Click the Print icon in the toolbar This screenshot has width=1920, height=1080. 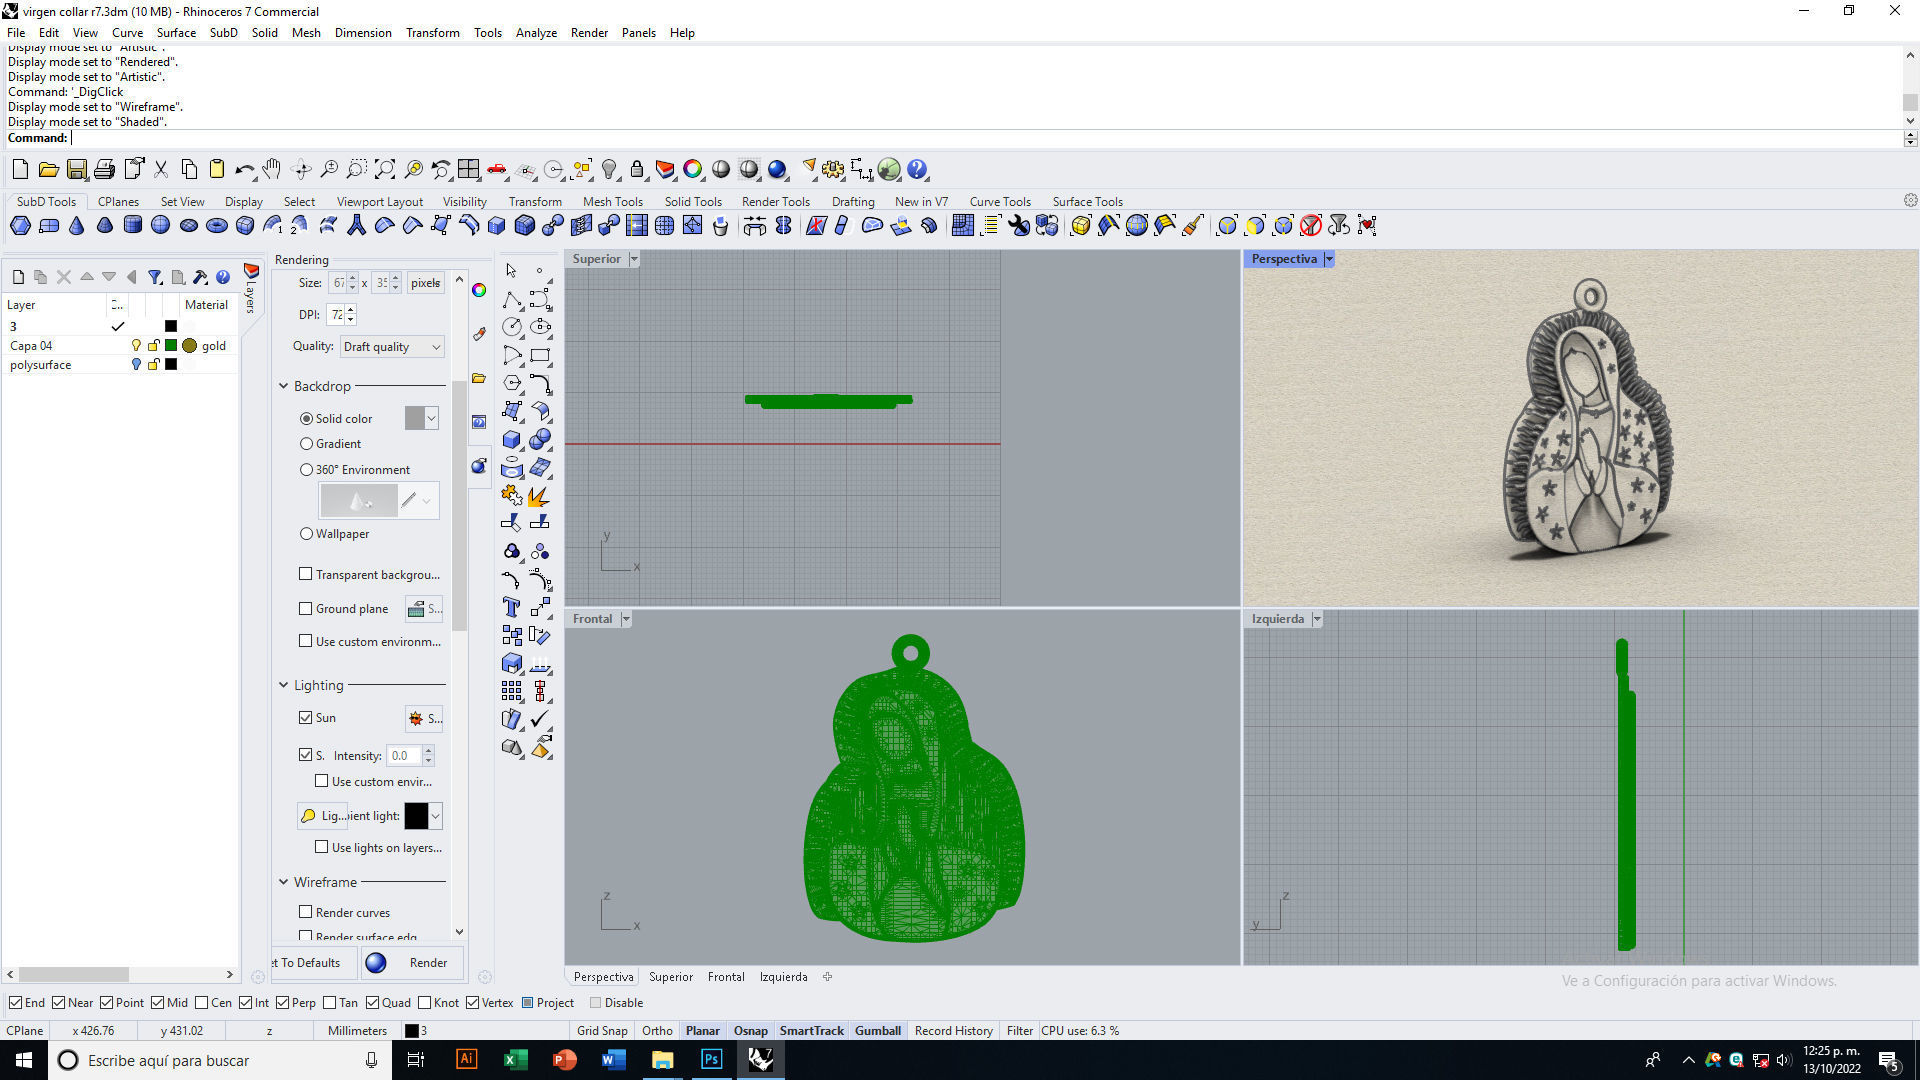click(x=104, y=169)
